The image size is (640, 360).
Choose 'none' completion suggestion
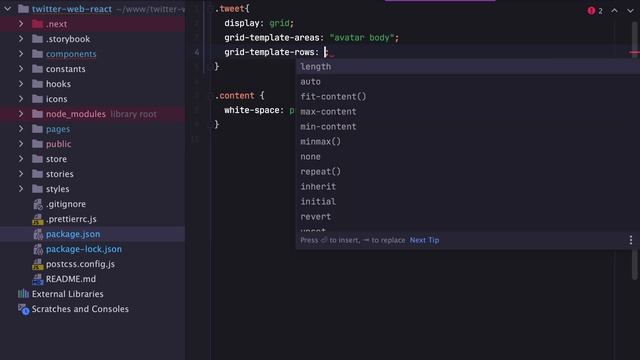(x=468, y=157)
